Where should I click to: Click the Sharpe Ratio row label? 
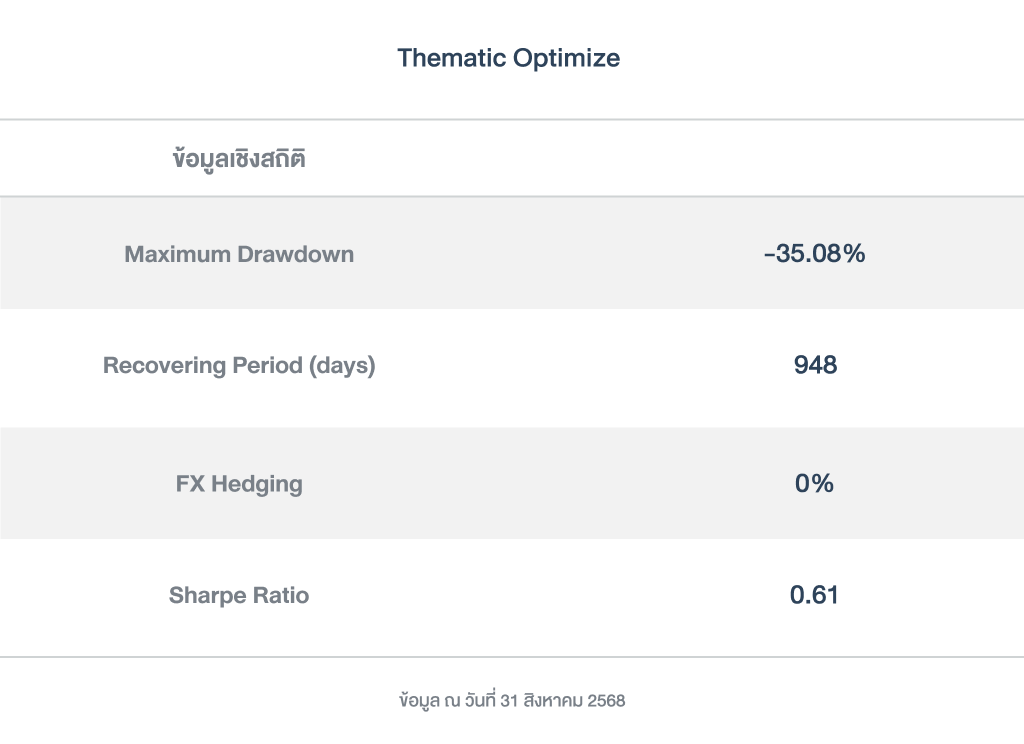pos(239,596)
